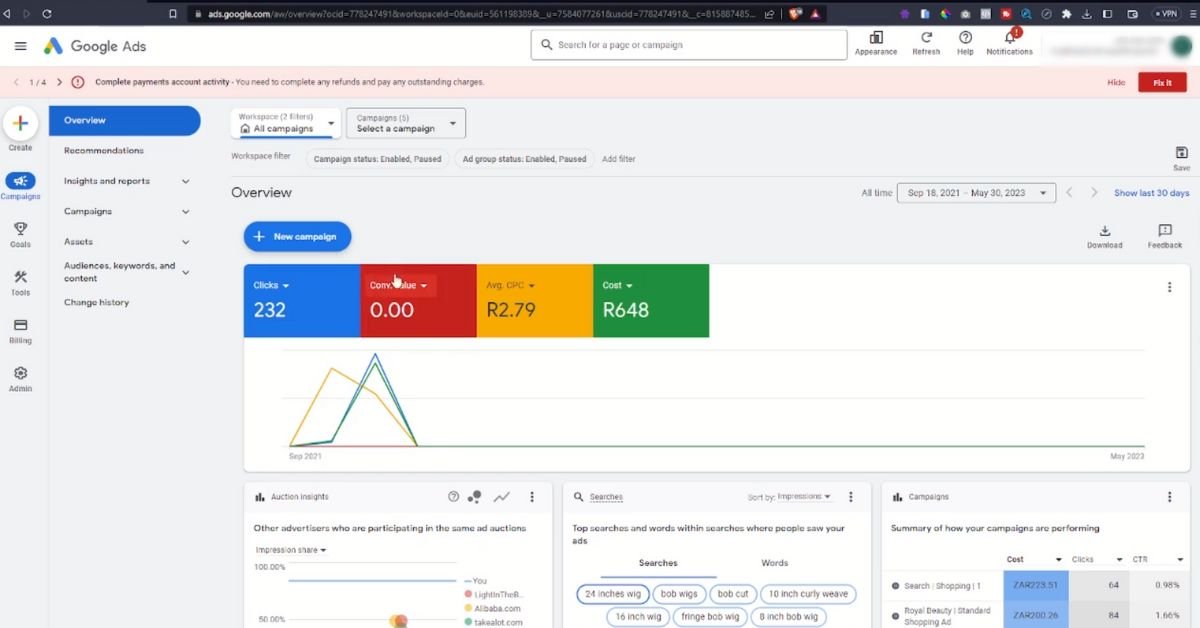Switch to the Words tab in Searches panel
1200x628 pixels.
pyautogui.click(x=774, y=563)
